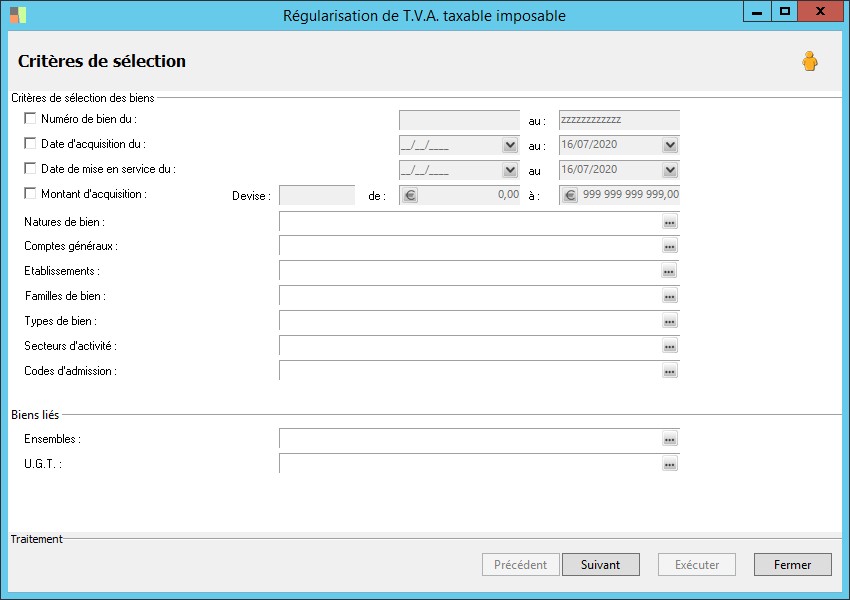850x600 pixels.
Task: Open Familles de bien ellipsis lookup
Action: 670,296
